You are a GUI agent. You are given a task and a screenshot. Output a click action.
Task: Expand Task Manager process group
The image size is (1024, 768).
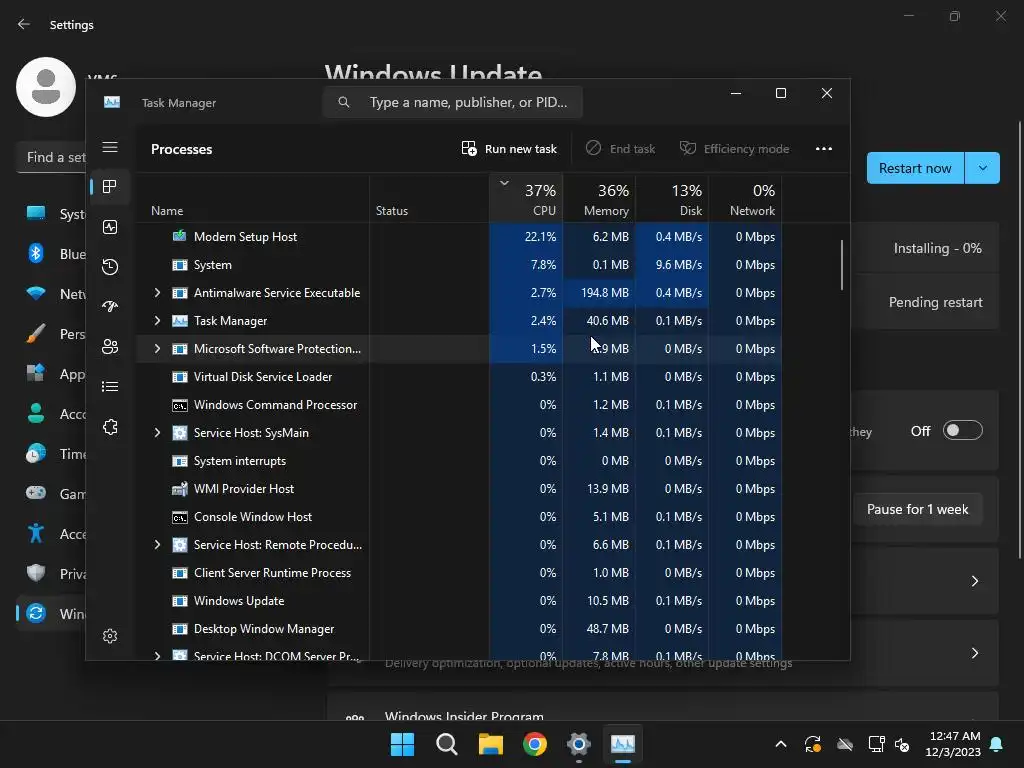coord(157,321)
